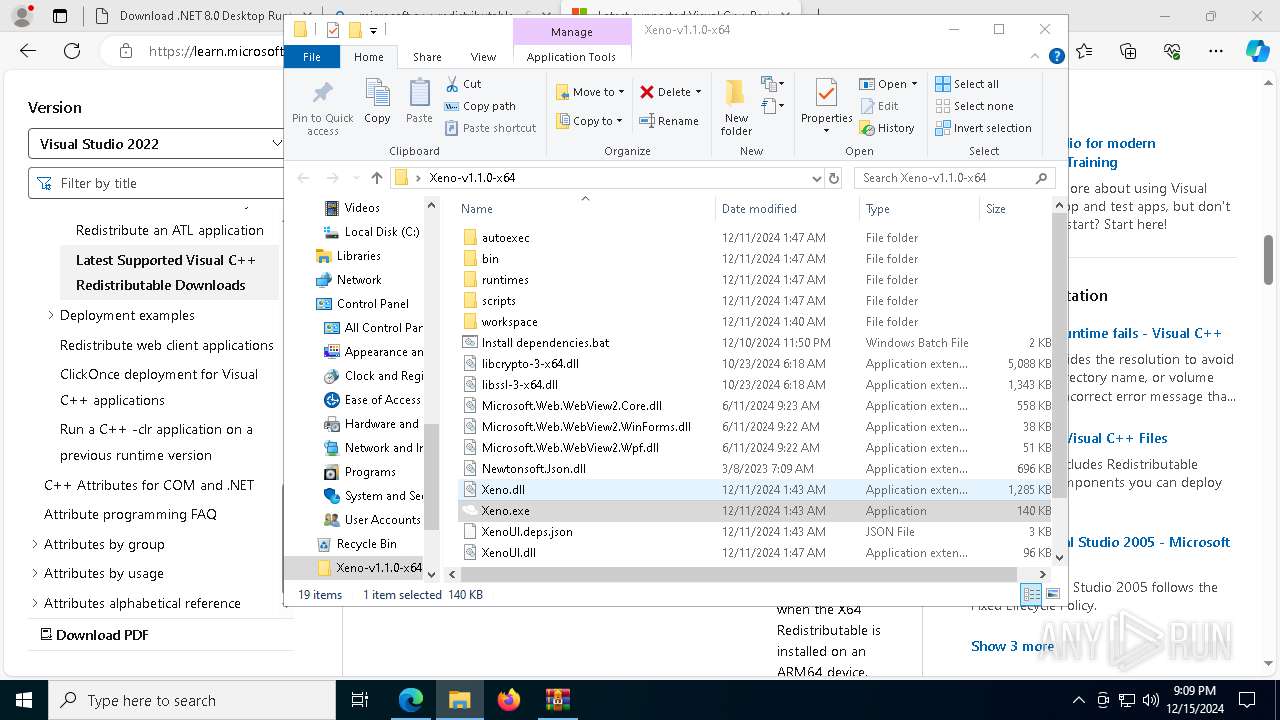Viewport: 1280px width, 720px height.
Task: Refresh the Edge browser page
Action: 72,51
